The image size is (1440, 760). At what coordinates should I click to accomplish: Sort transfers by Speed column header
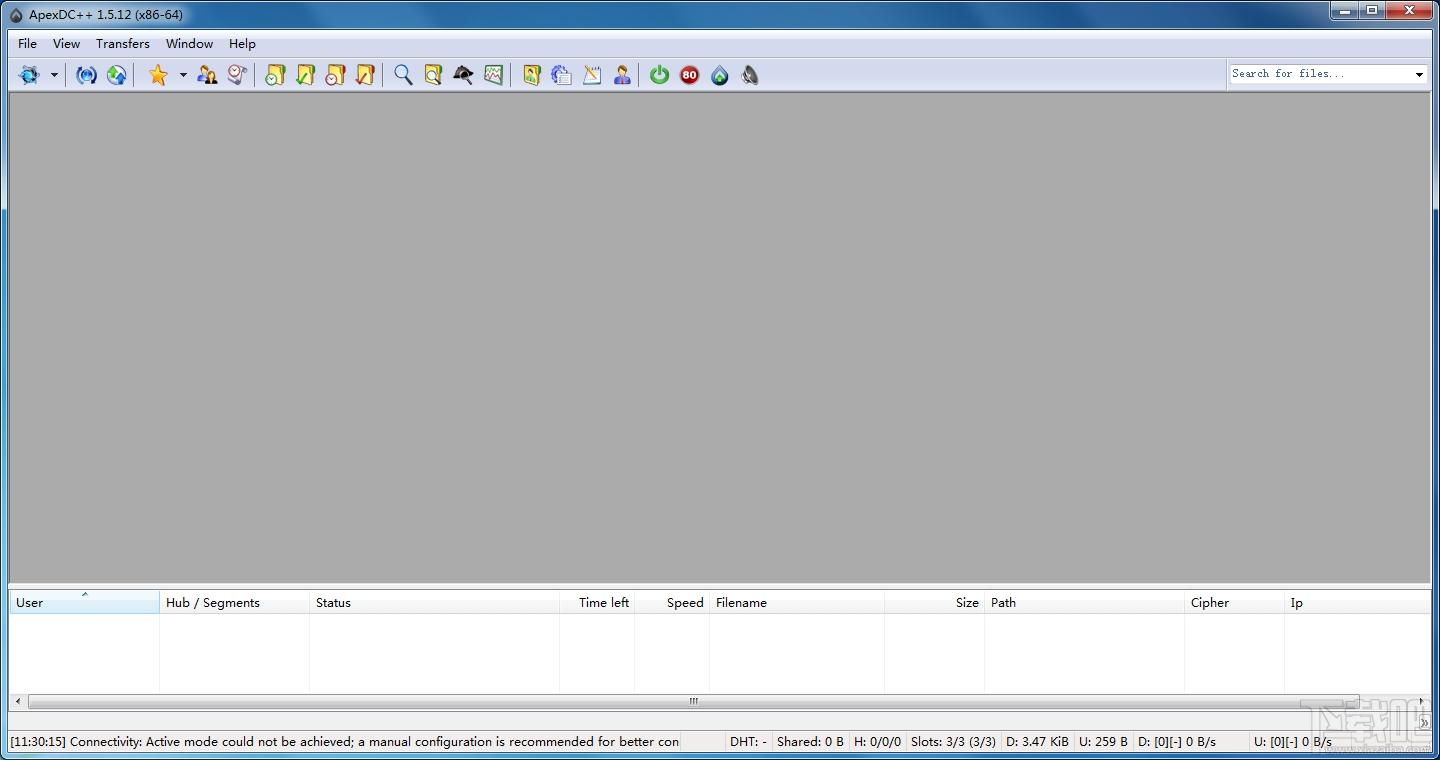(672, 602)
